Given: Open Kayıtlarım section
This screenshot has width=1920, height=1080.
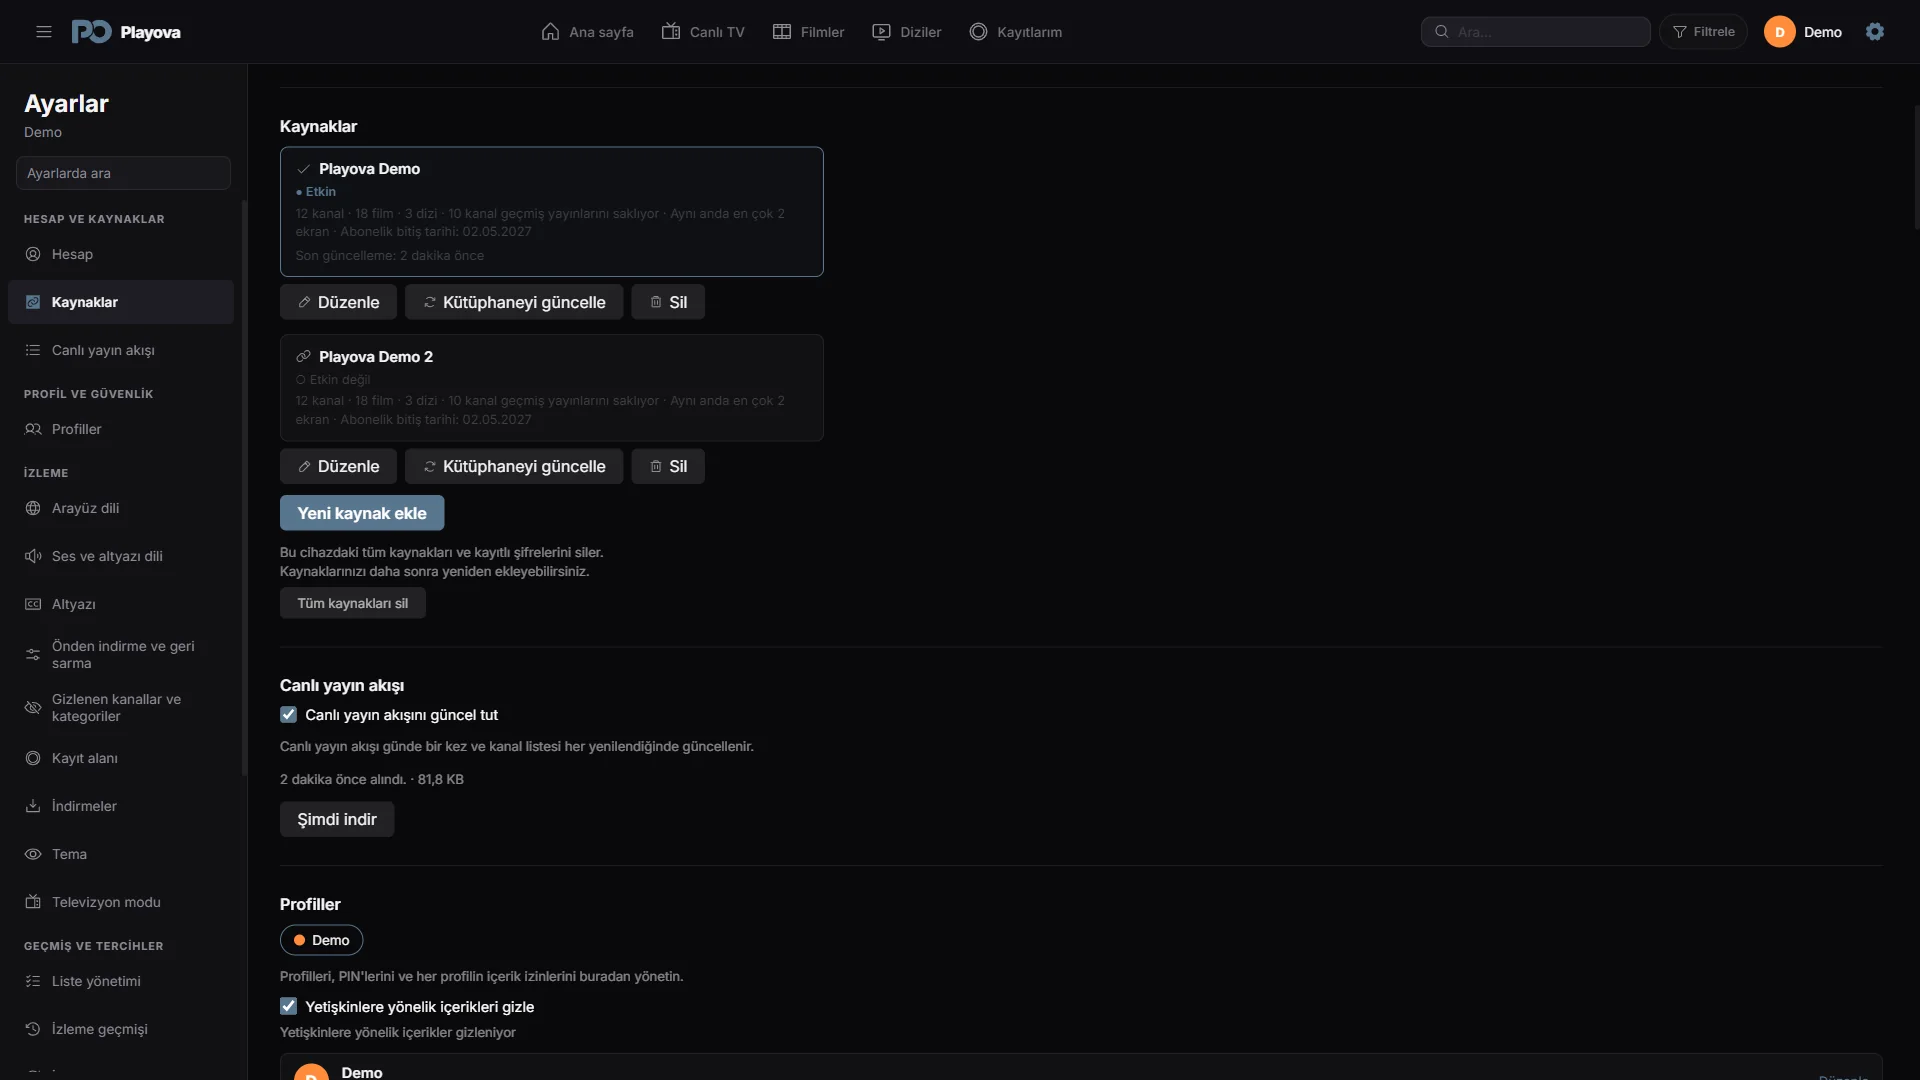Looking at the screenshot, I should [x=1015, y=32].
